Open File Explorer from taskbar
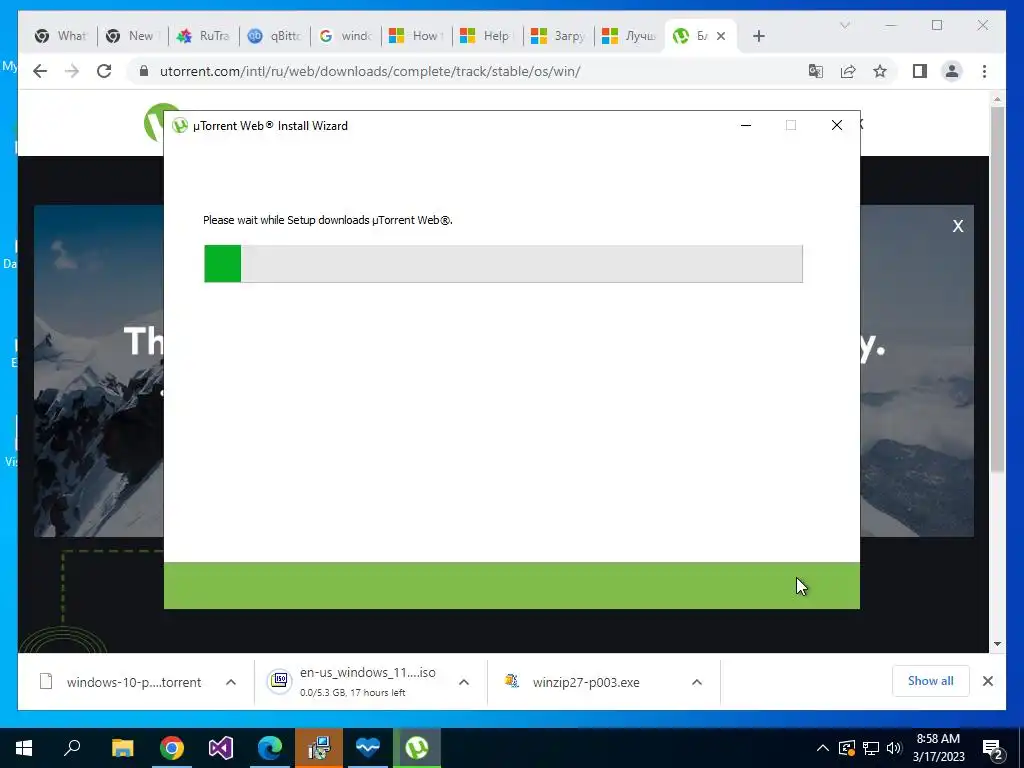Viewport: 1024px width, 768px height. [122, 748]
